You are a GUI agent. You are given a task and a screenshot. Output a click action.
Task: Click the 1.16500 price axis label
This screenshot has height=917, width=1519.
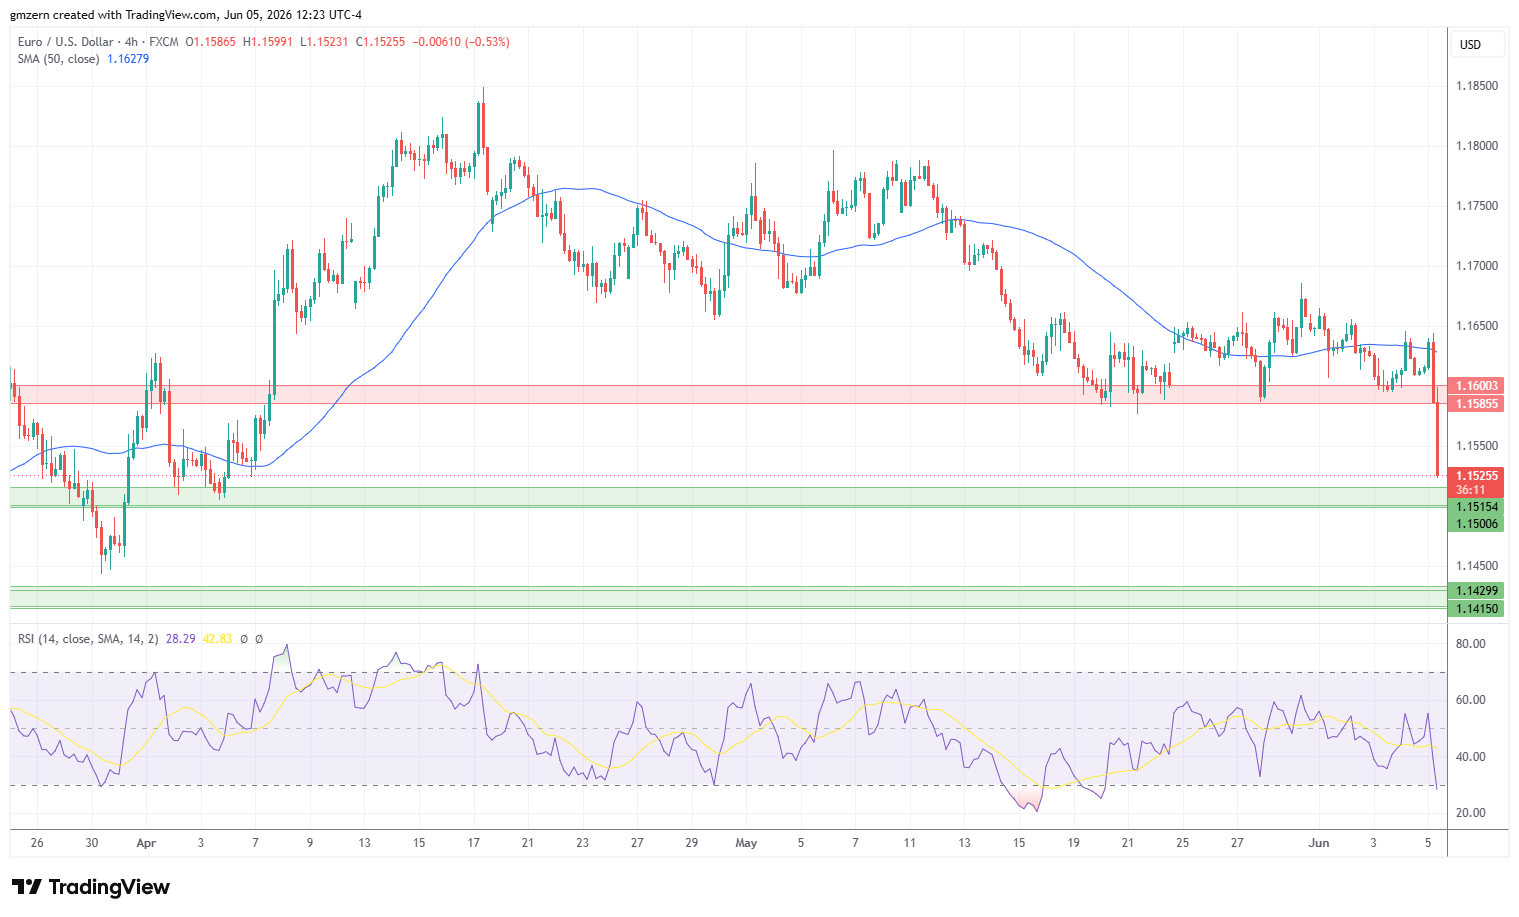point(1477,326)
